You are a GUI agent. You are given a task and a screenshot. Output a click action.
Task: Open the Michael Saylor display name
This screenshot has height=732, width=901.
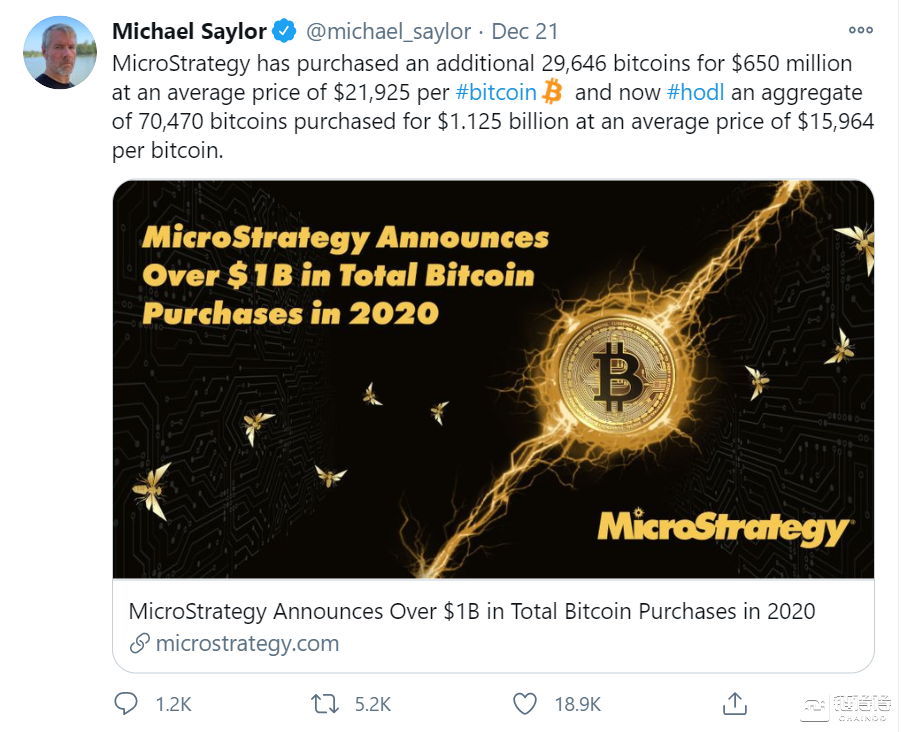coord(189,32)
